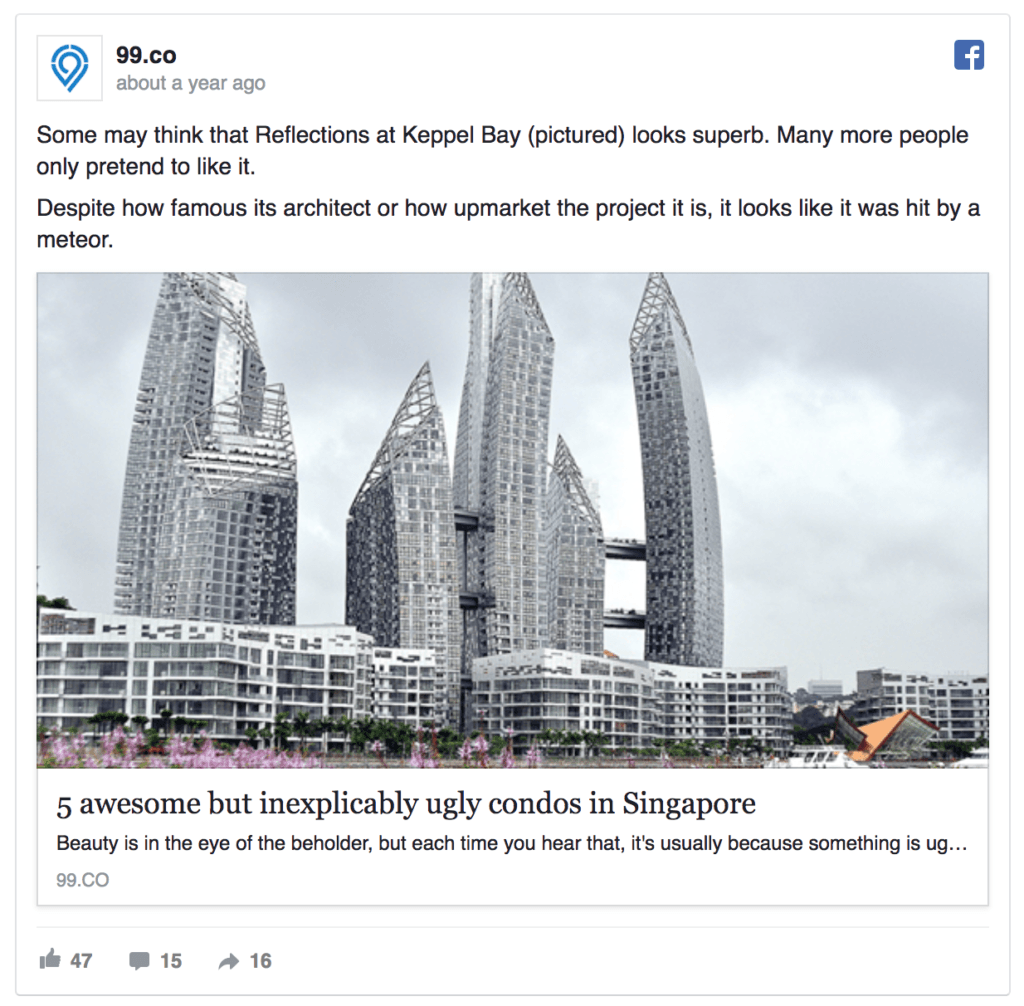View the 47 likes count
The image size is (1024, 1006).
pyautogui.click(x=81, y=961)
